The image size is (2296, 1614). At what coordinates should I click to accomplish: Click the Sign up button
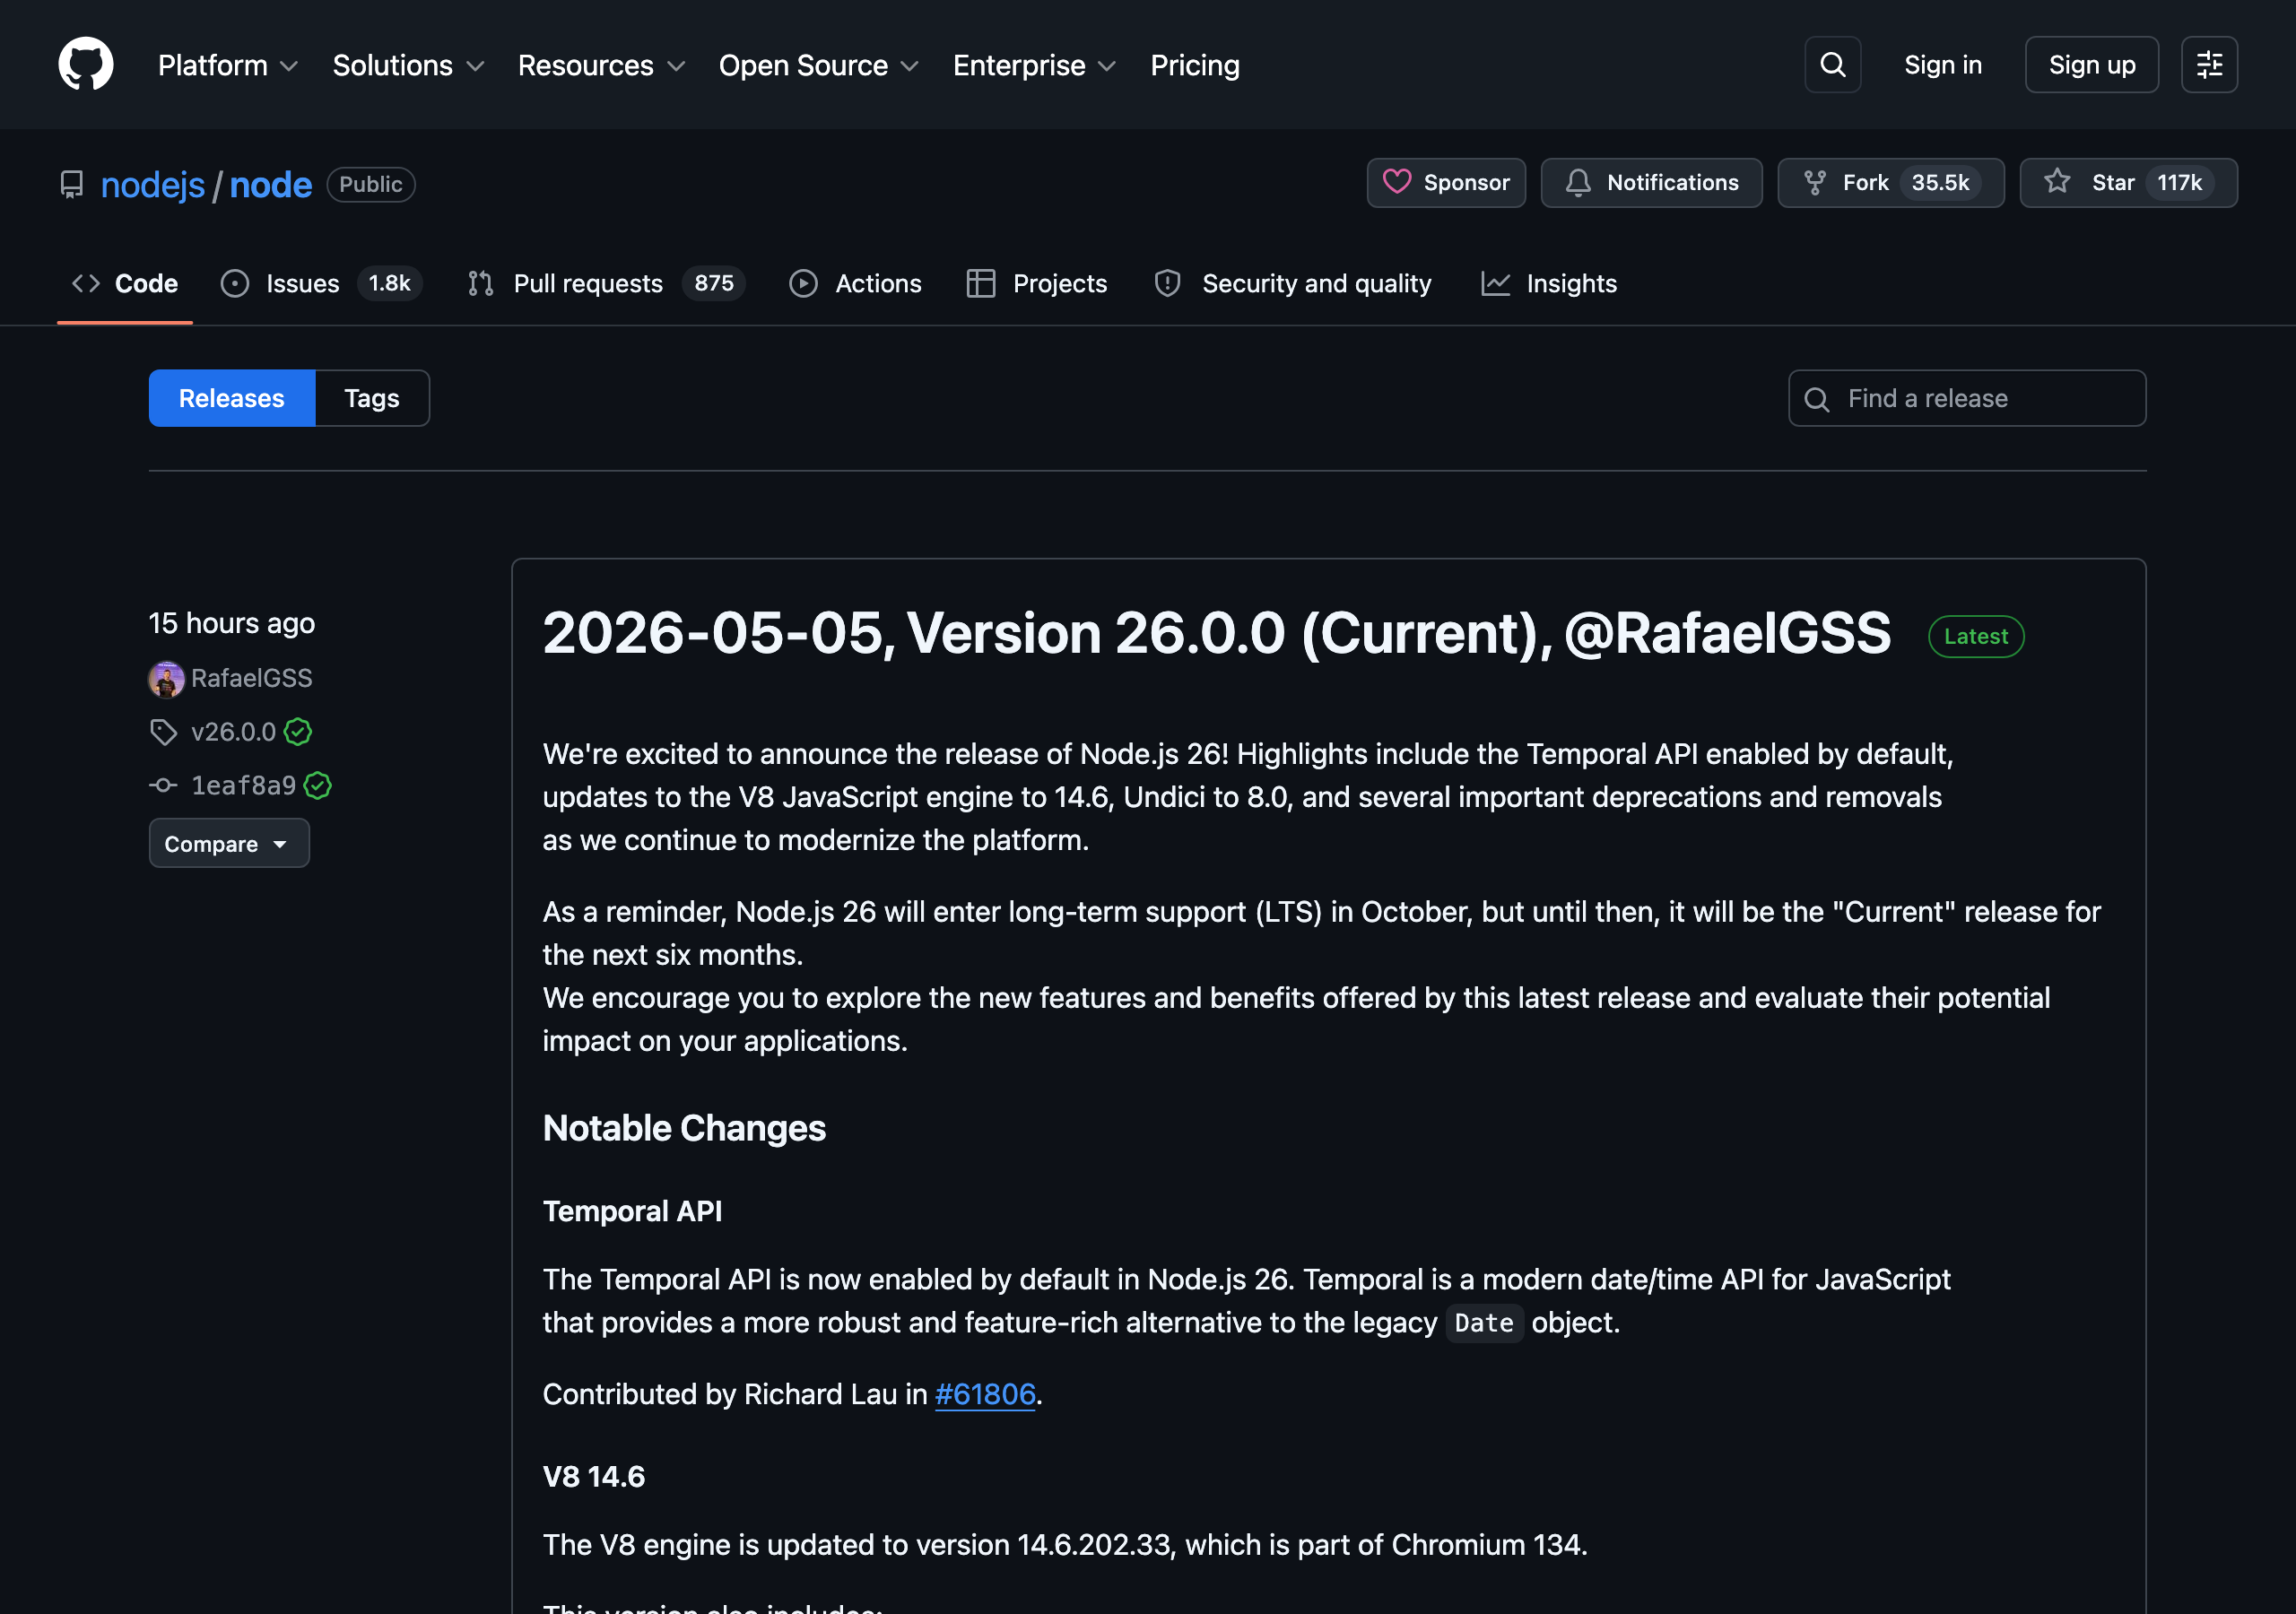click(2092, 65)
